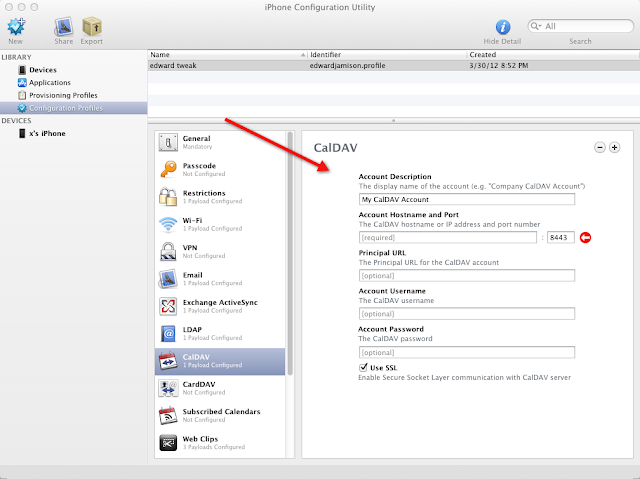Click the required hostname field

click(448, 237)
